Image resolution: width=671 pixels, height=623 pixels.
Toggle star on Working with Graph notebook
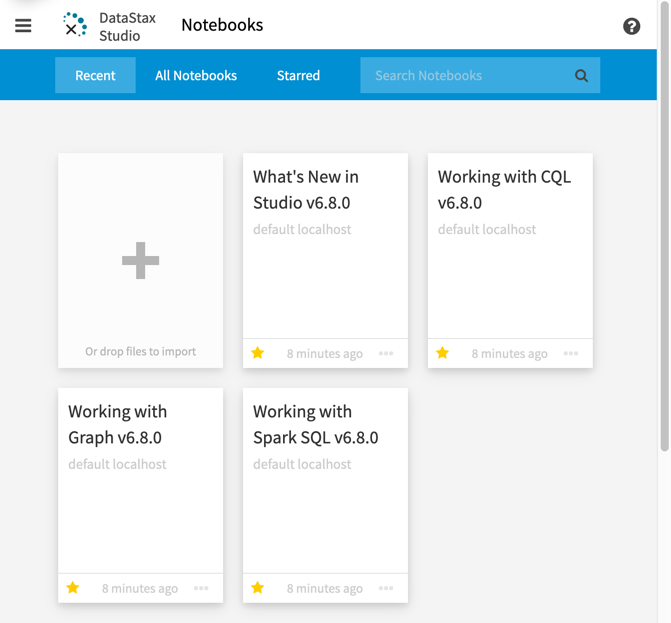tap(73, 588)
